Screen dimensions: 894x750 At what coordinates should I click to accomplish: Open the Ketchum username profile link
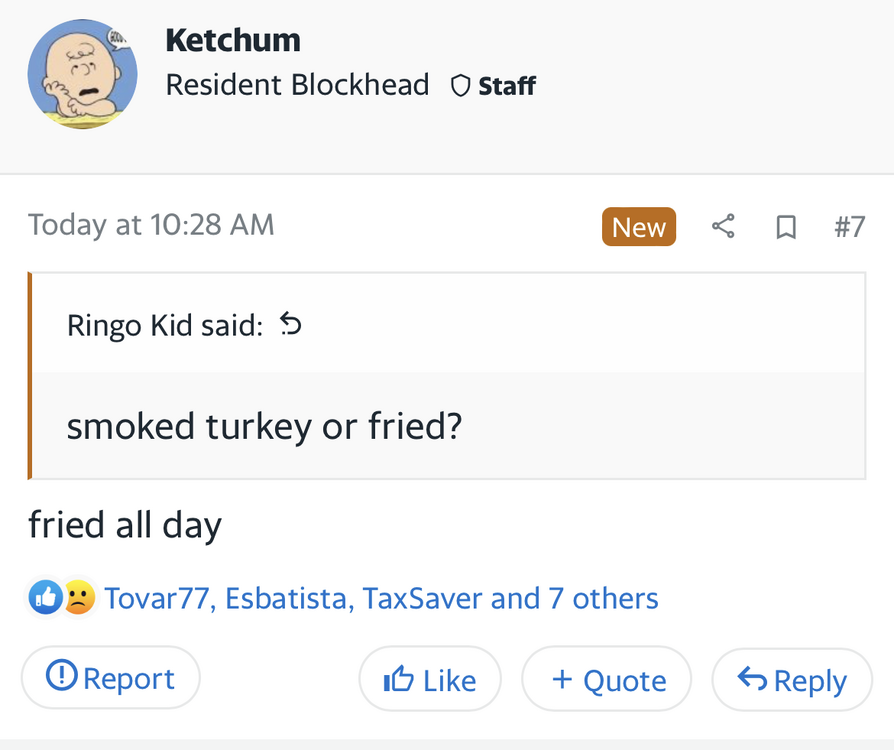click(x=233, y=41)
